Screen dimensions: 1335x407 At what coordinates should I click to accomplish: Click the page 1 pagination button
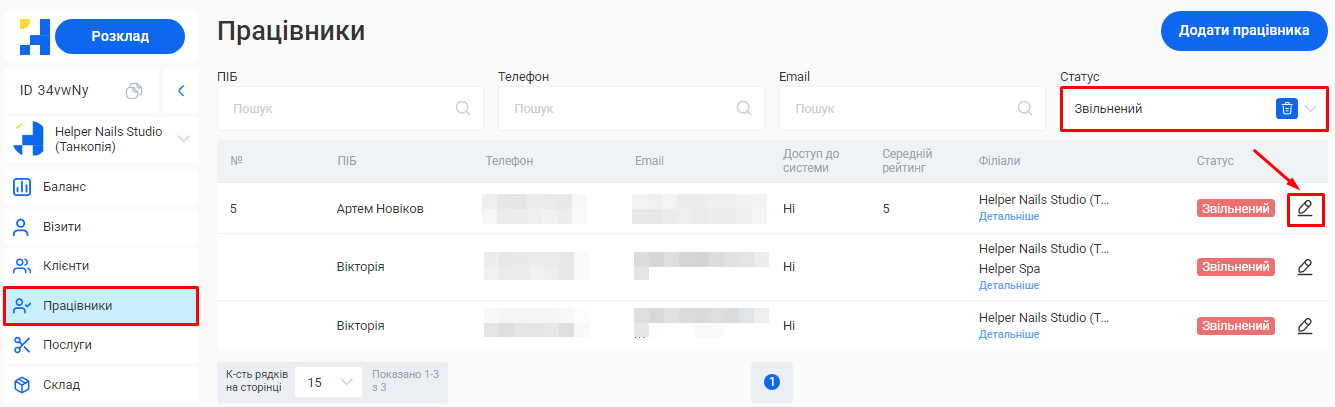tap(771, 382)
